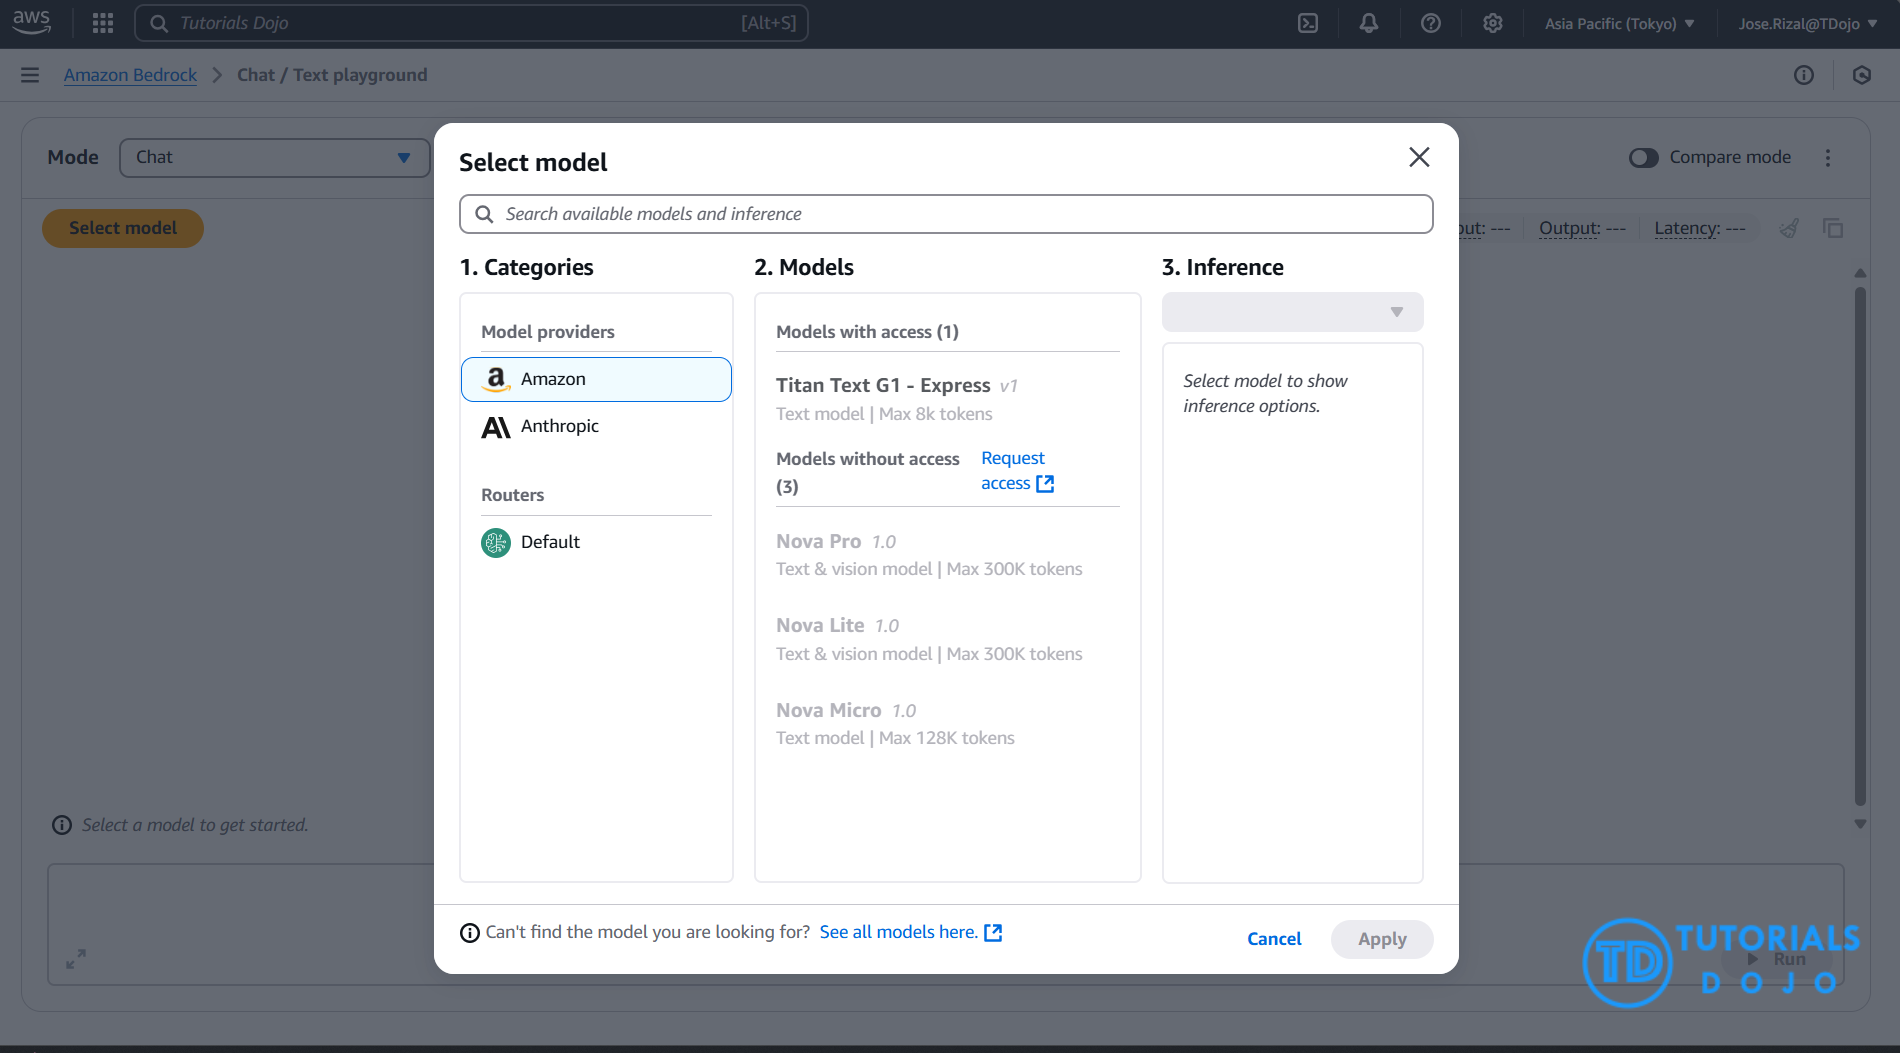This screenshot has height=1053, width=1900.
Task: Open the See all models here link
Action: (910, 933)
